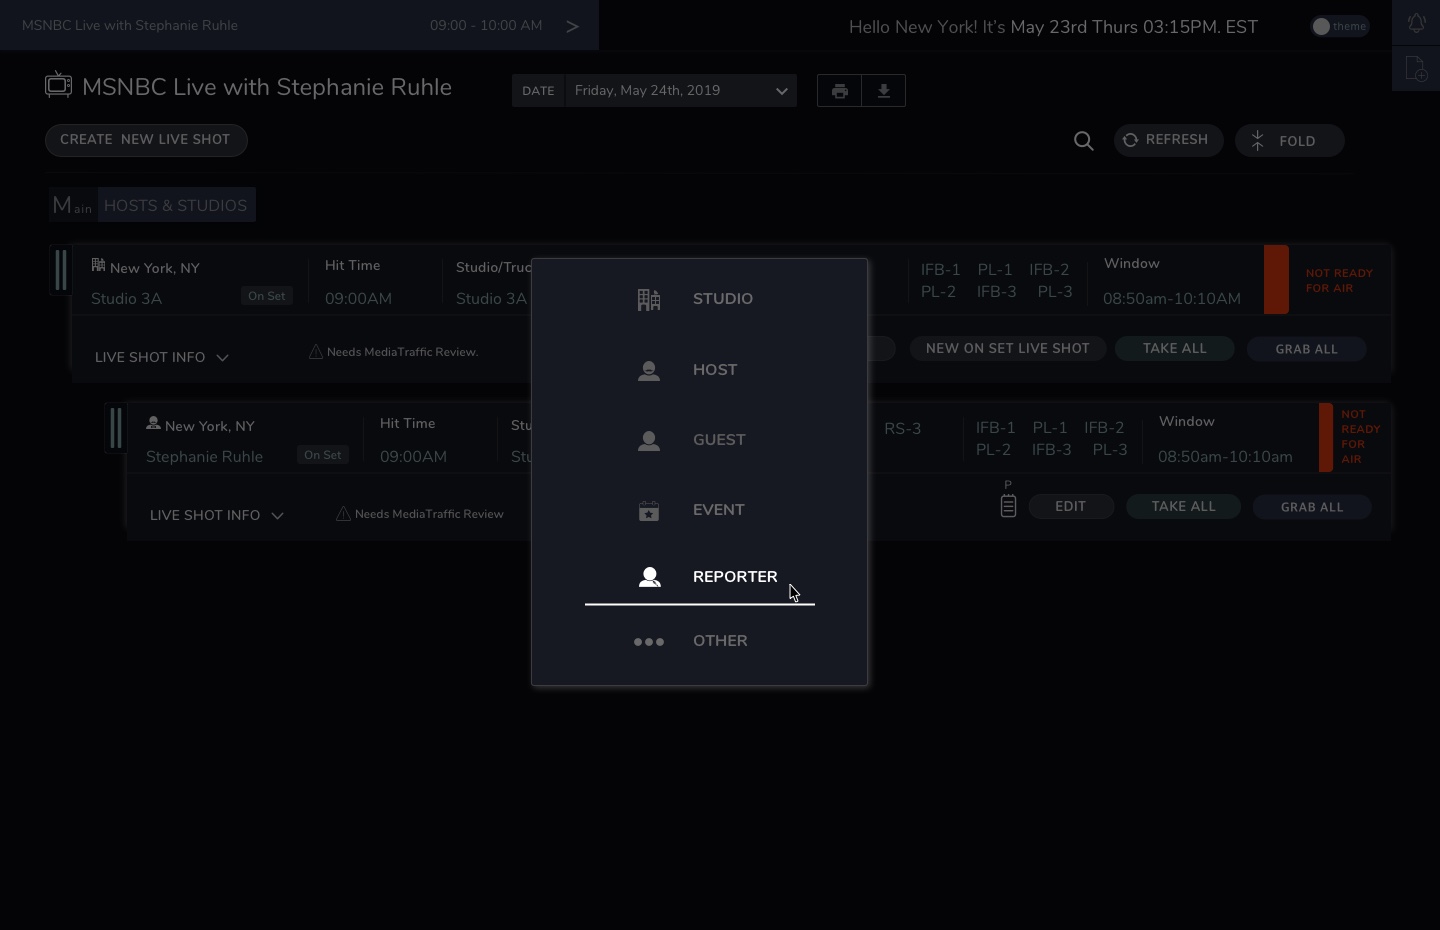1440x930 pixels.
Task: Click the red status bar on Studio 3A row
Action: 1276,280
